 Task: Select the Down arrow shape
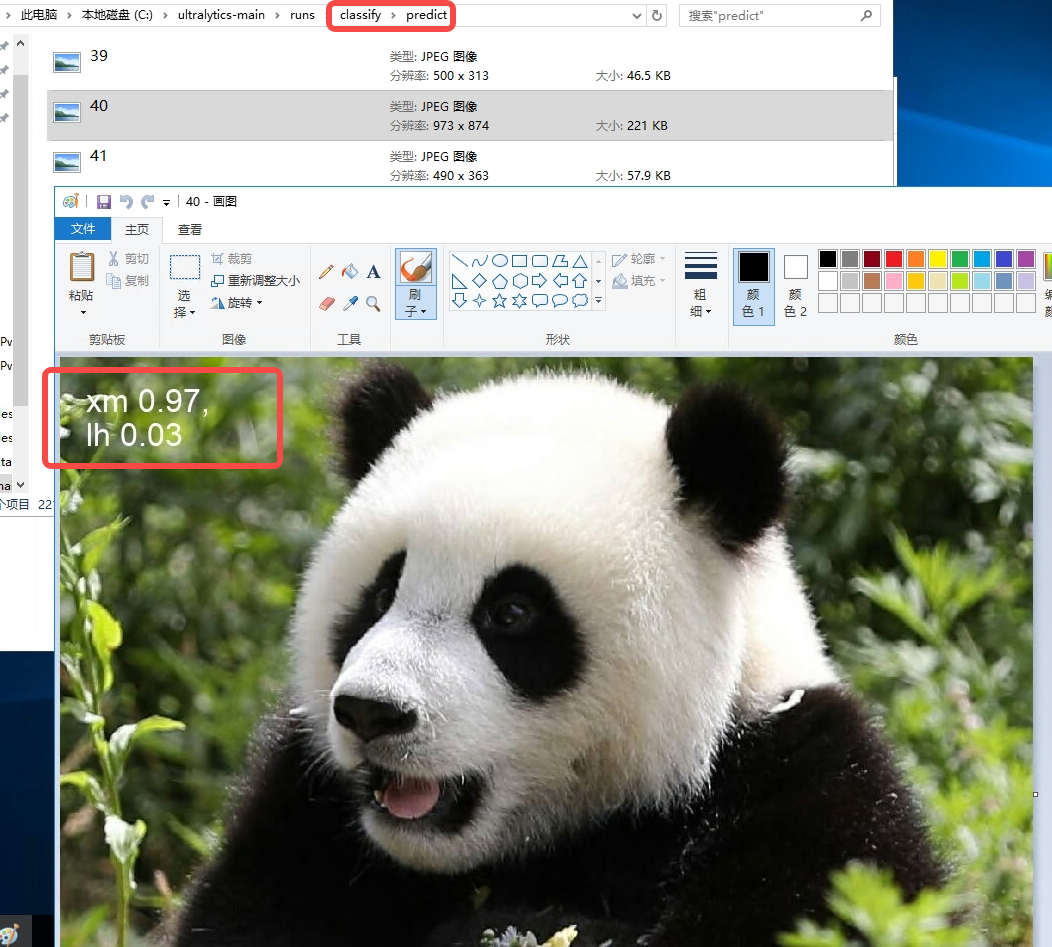(460, 301)
